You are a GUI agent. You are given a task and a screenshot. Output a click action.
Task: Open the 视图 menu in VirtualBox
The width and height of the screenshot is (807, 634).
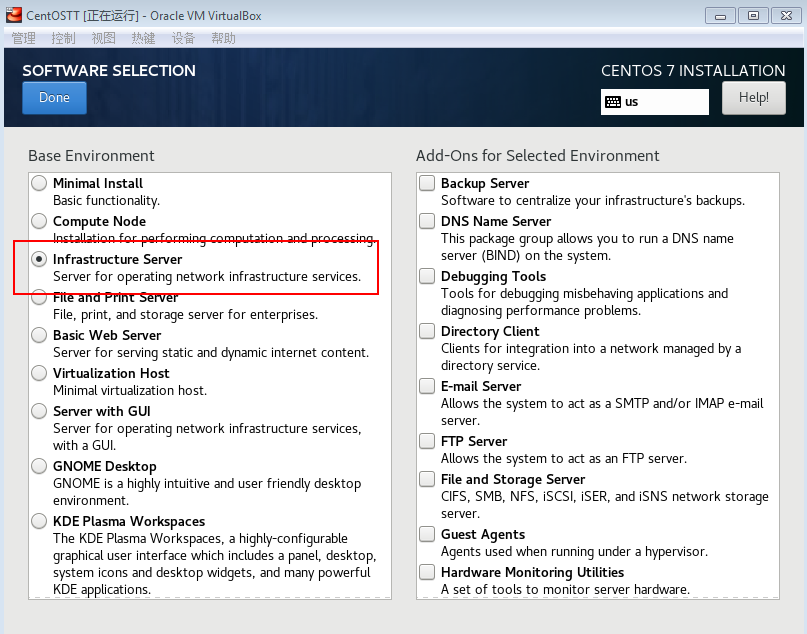(103, 38)
